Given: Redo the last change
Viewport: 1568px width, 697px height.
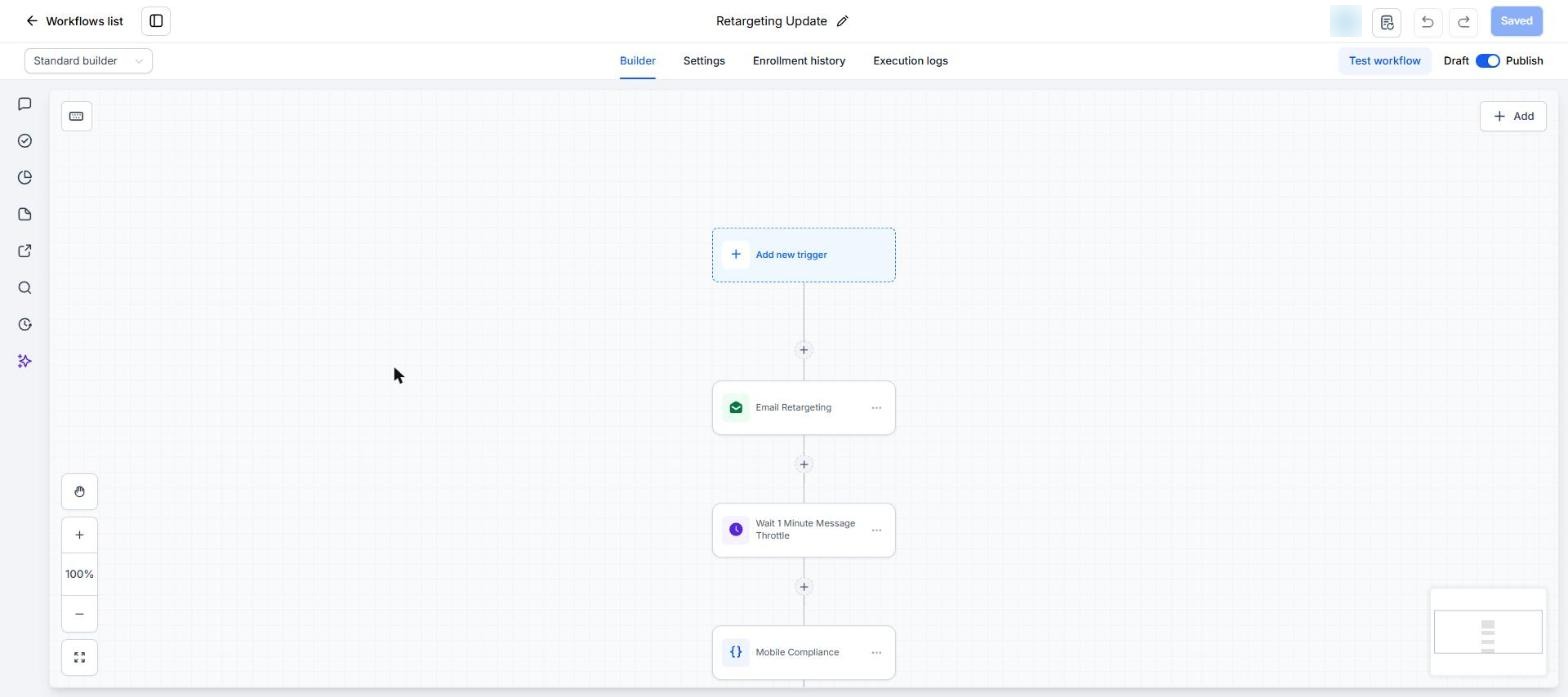Looking at the screenshot, I should [1463, 21].
